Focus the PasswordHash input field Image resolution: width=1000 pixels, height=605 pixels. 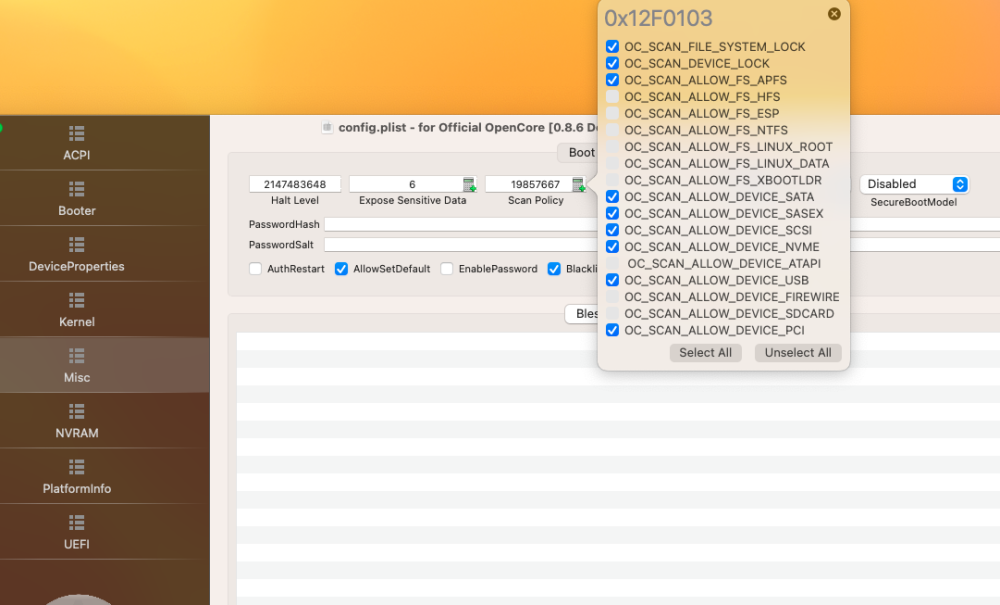(461, 224)
